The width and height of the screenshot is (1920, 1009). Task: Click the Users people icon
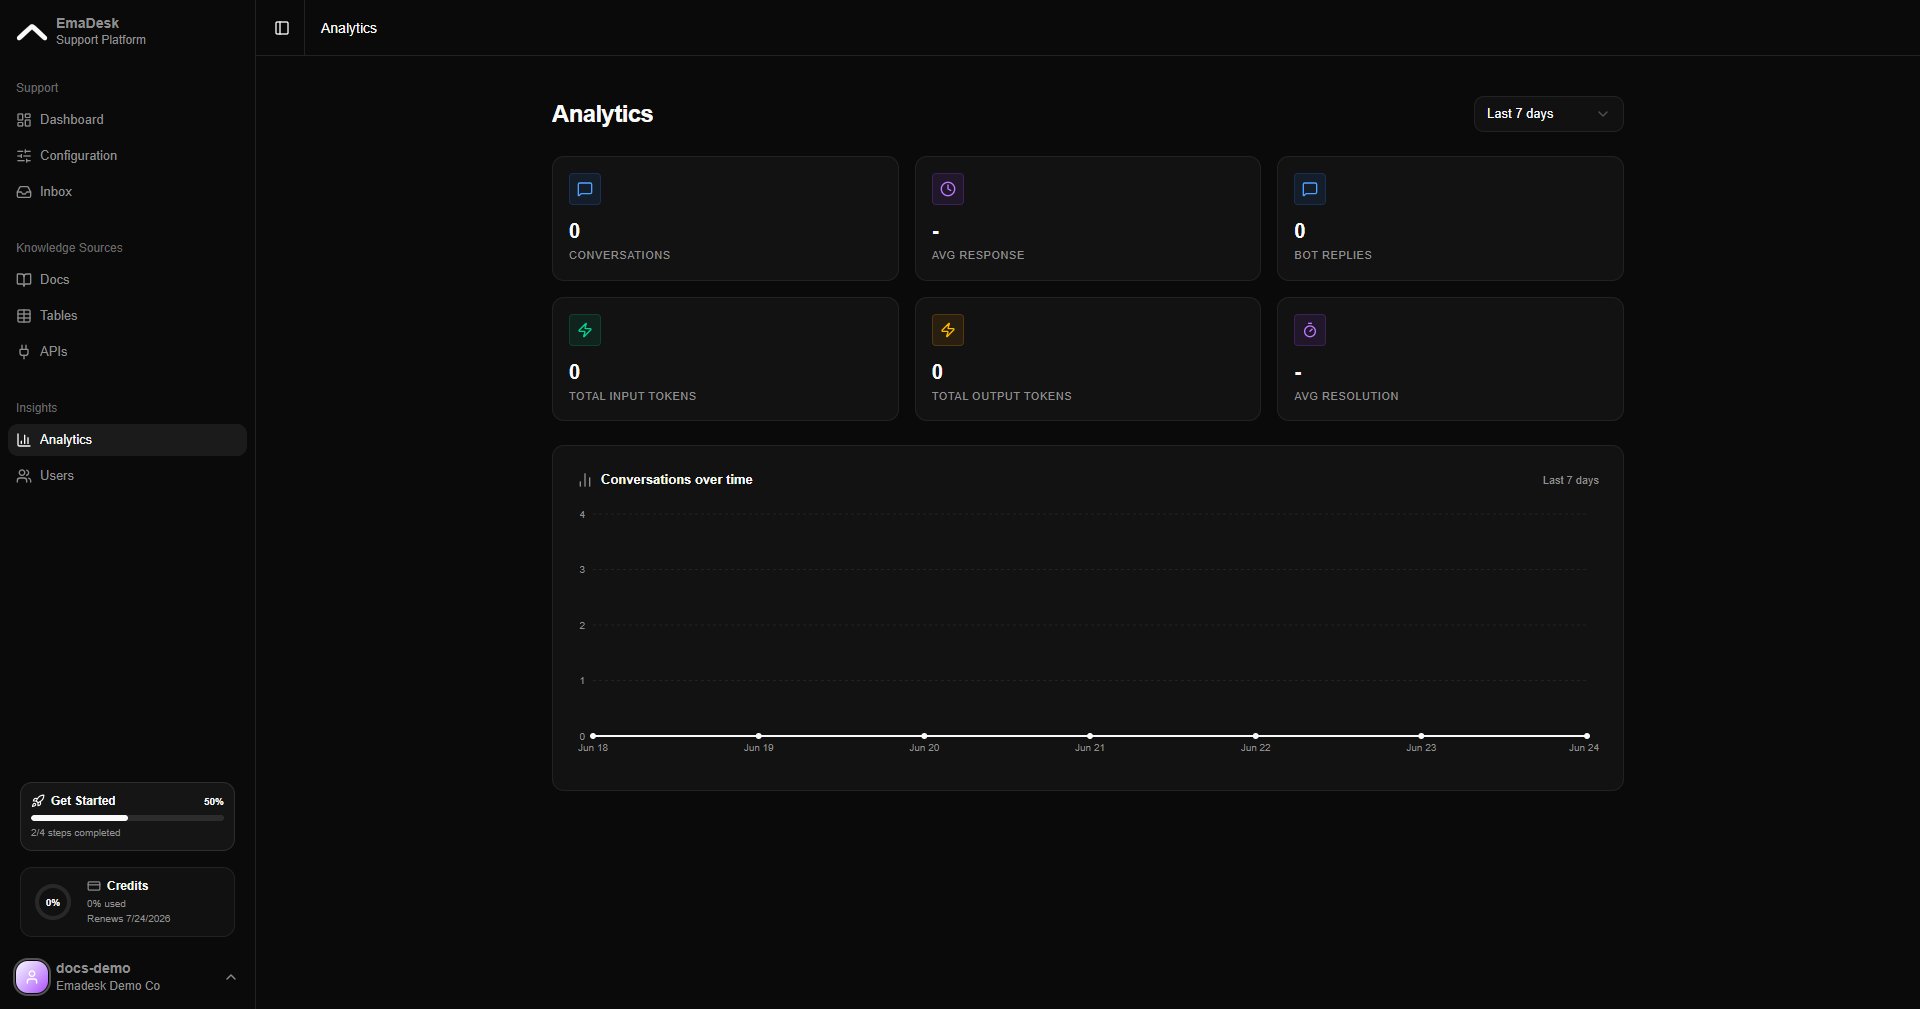coord(24,476)
